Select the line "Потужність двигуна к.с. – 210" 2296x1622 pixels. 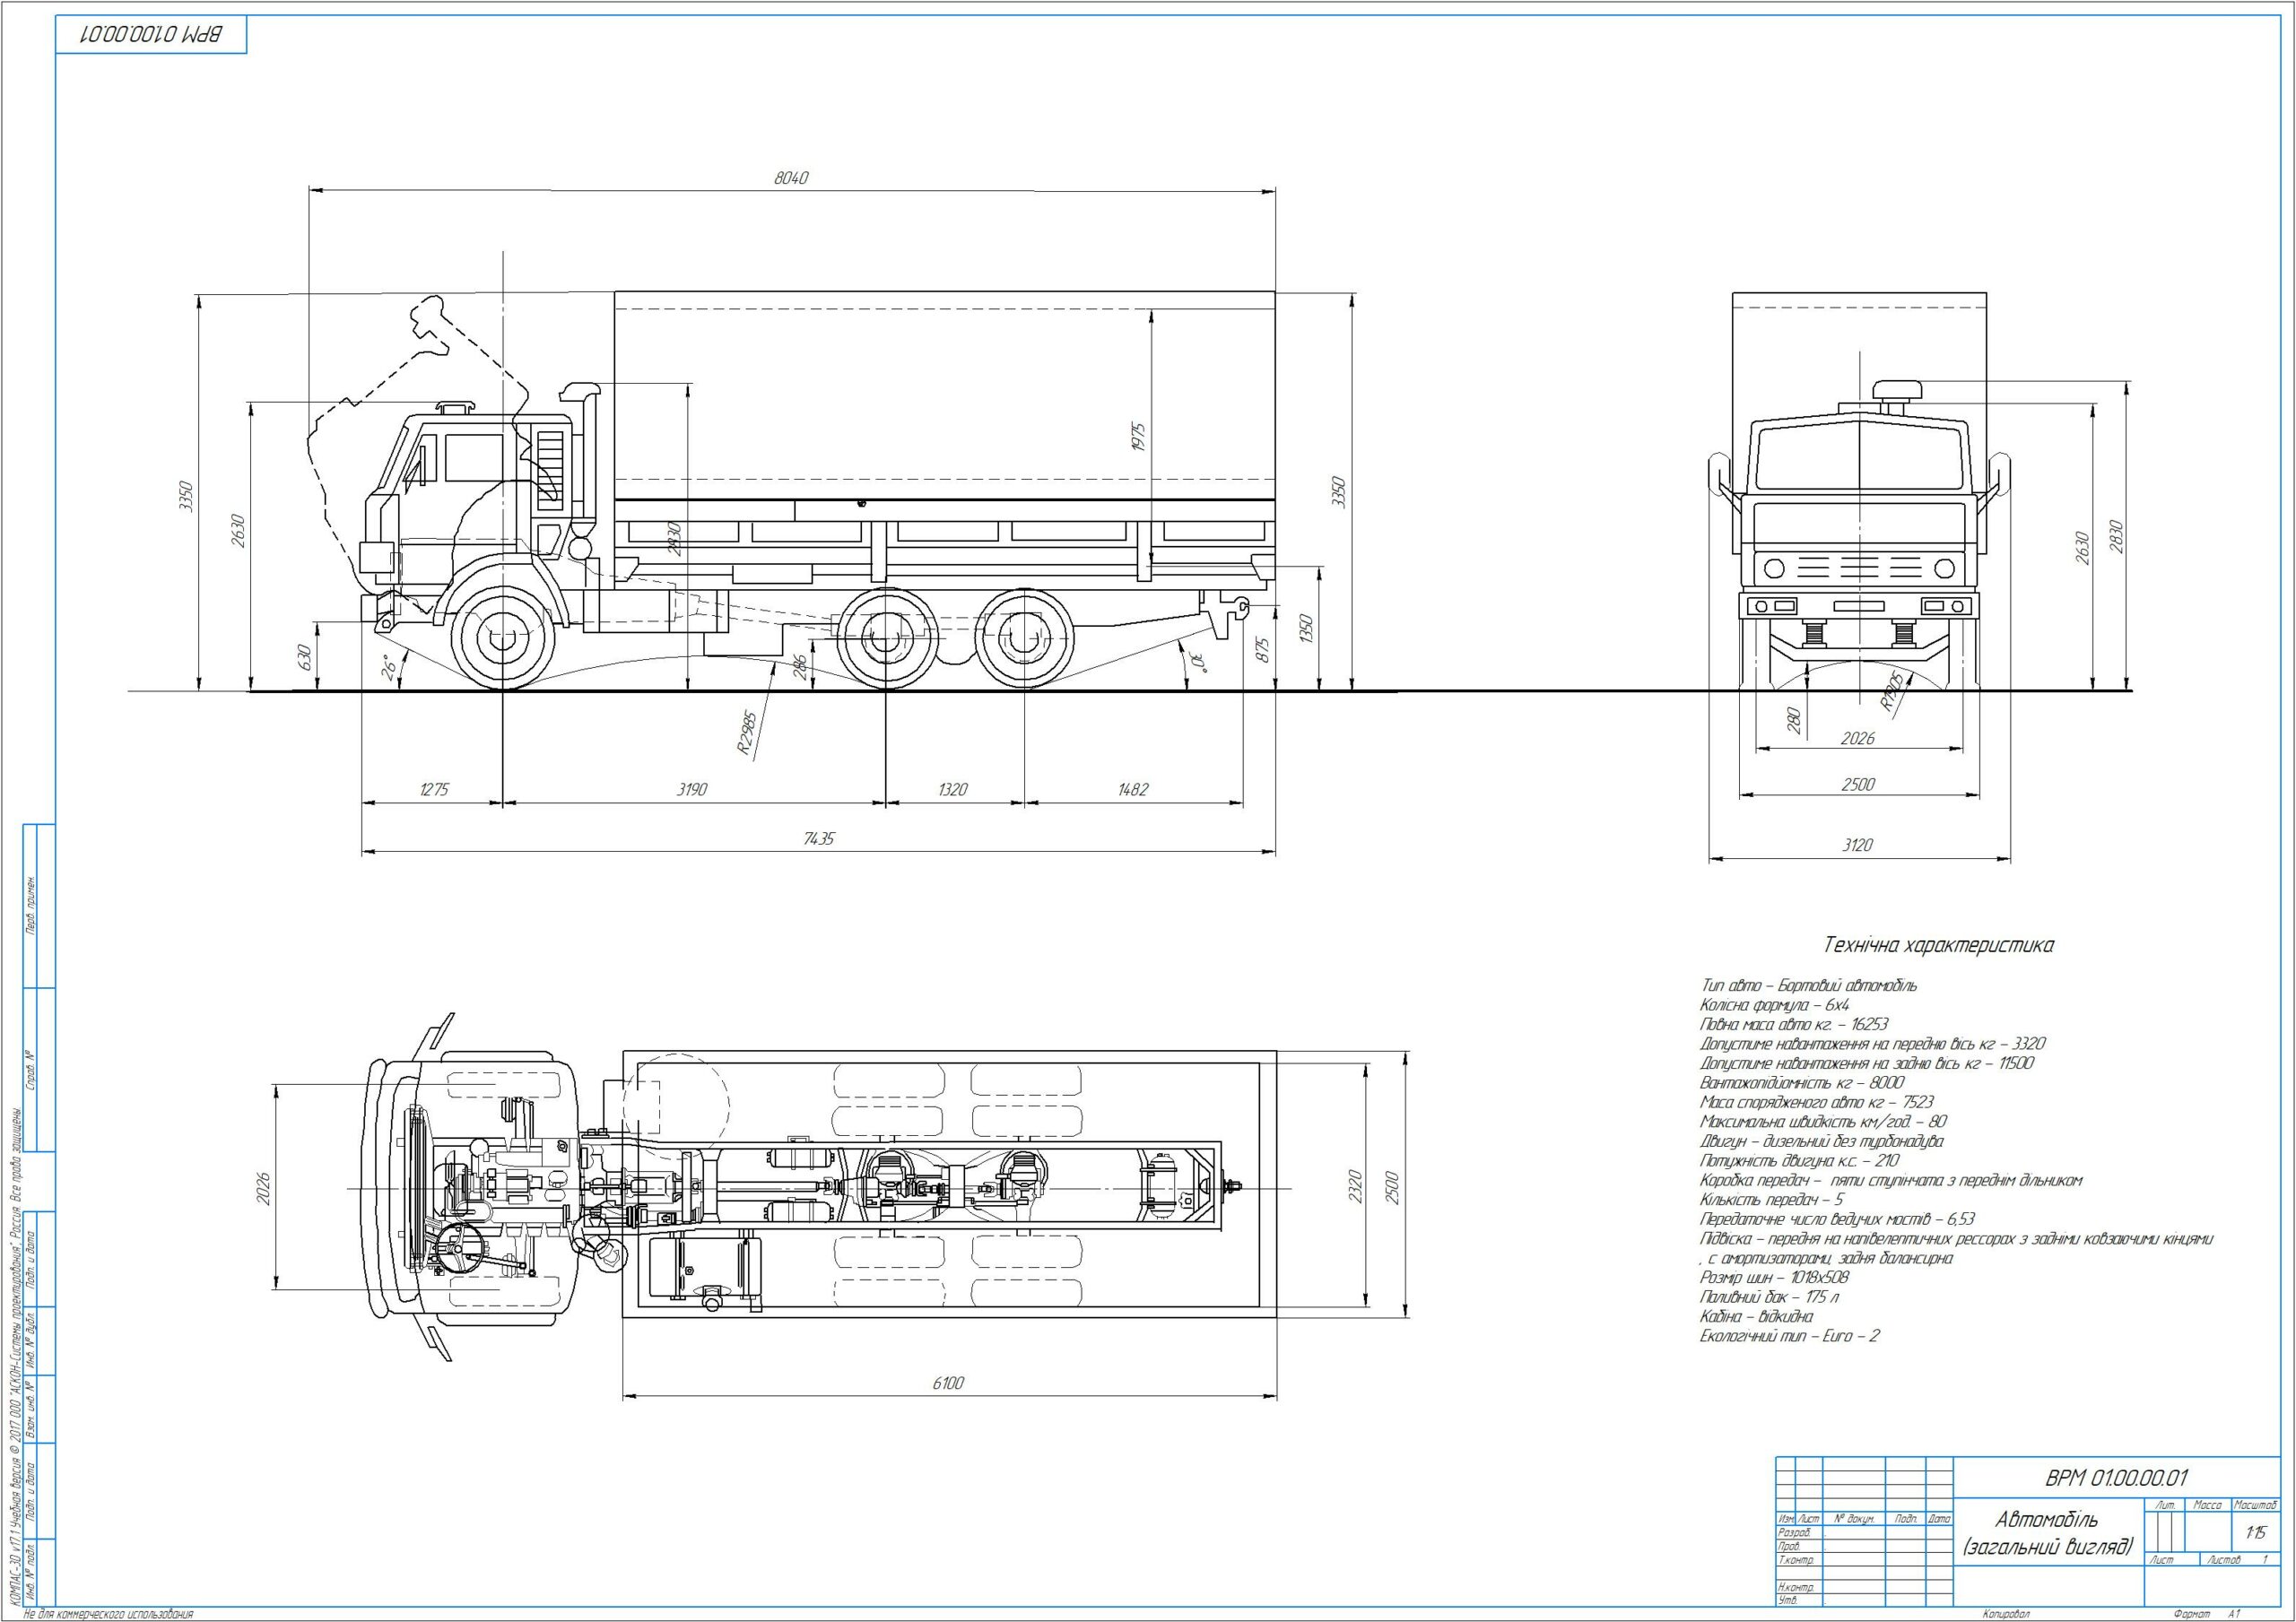pos(1799,1161)
